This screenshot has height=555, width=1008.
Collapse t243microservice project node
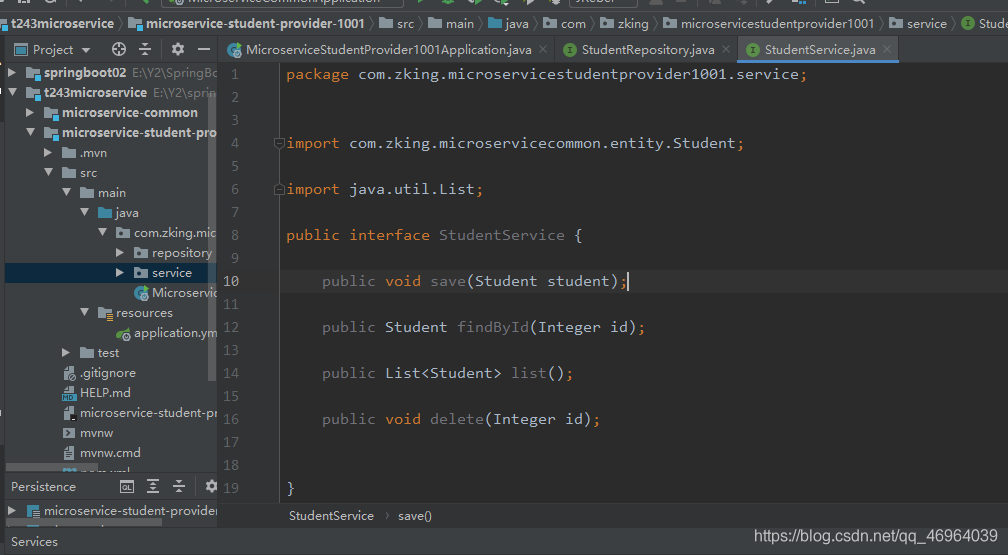12,93
